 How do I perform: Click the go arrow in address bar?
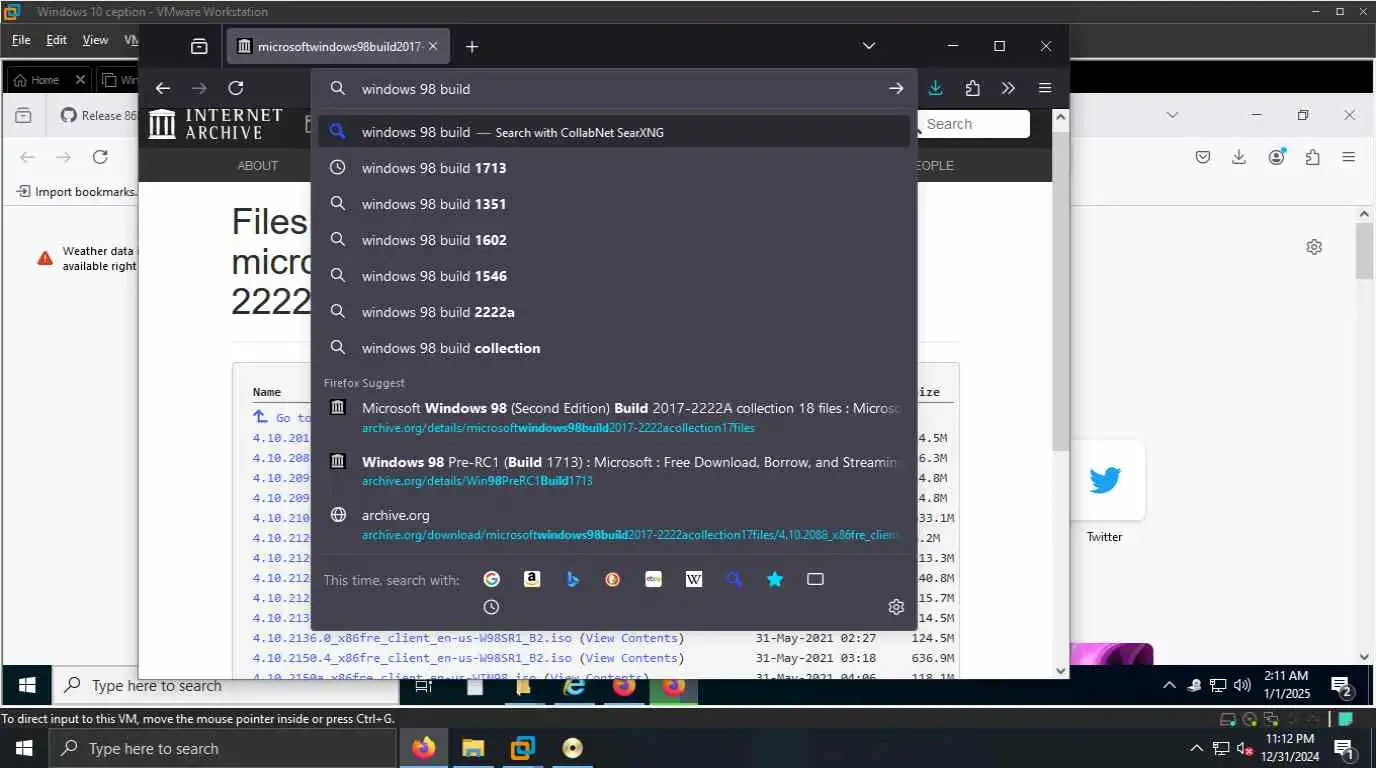[896, 89]
